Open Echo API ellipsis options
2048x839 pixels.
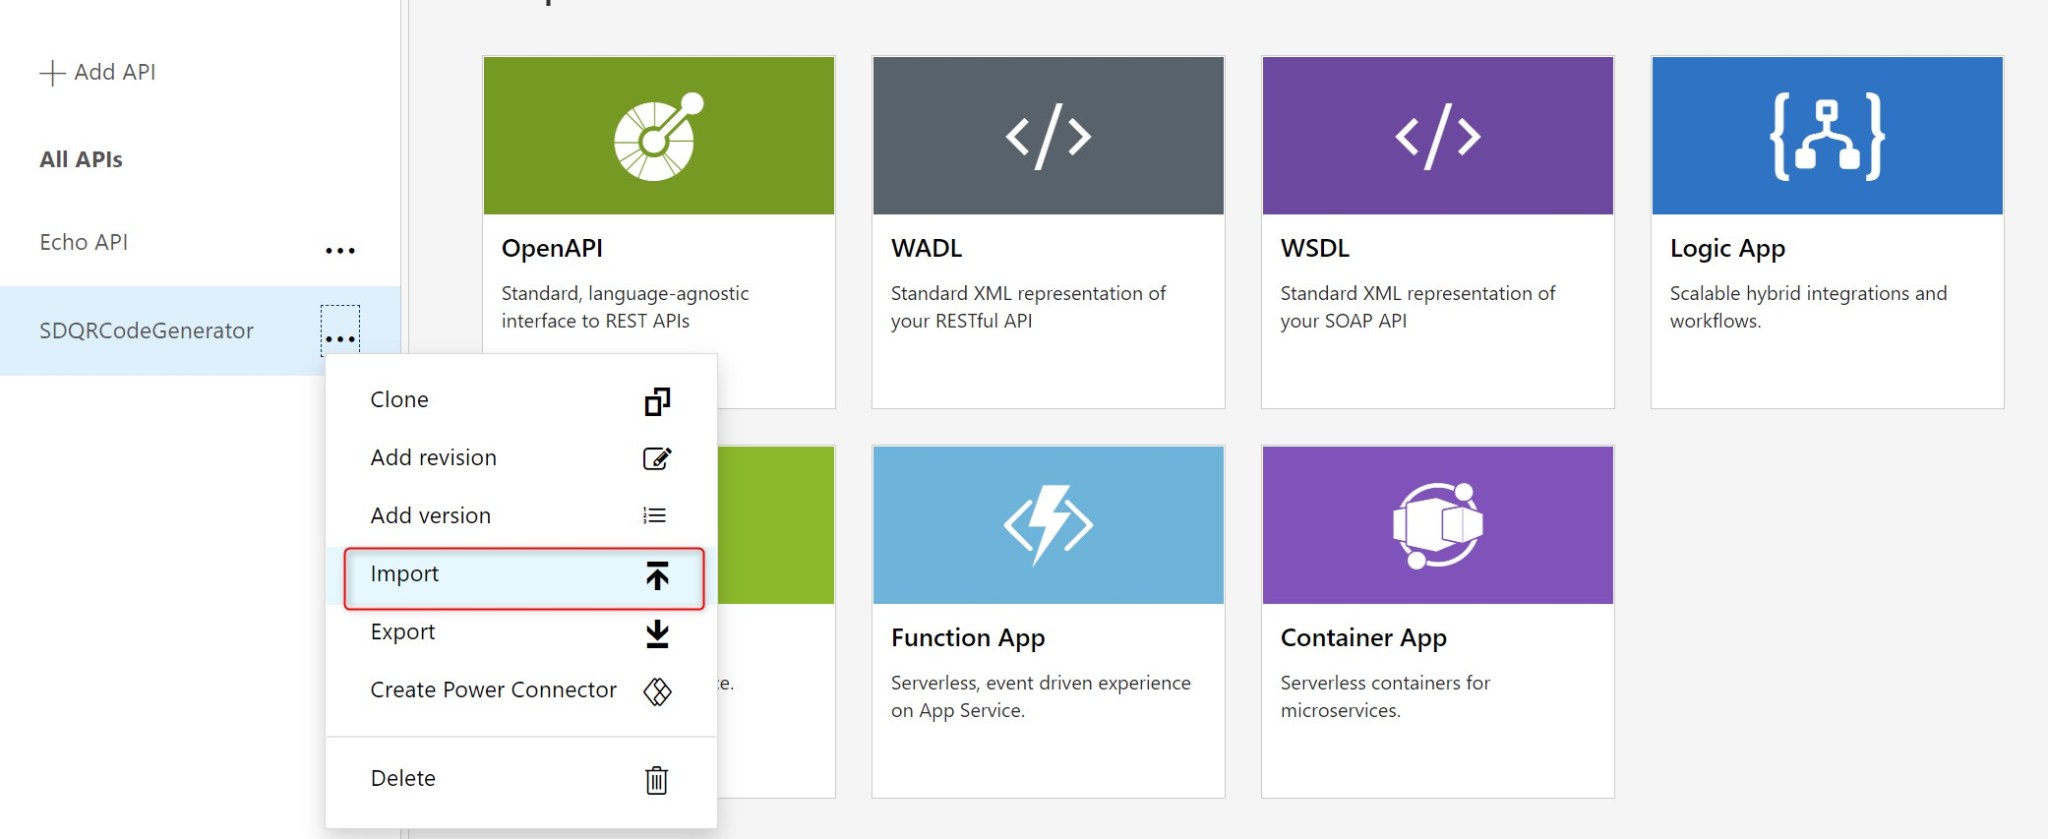point(340,250)
